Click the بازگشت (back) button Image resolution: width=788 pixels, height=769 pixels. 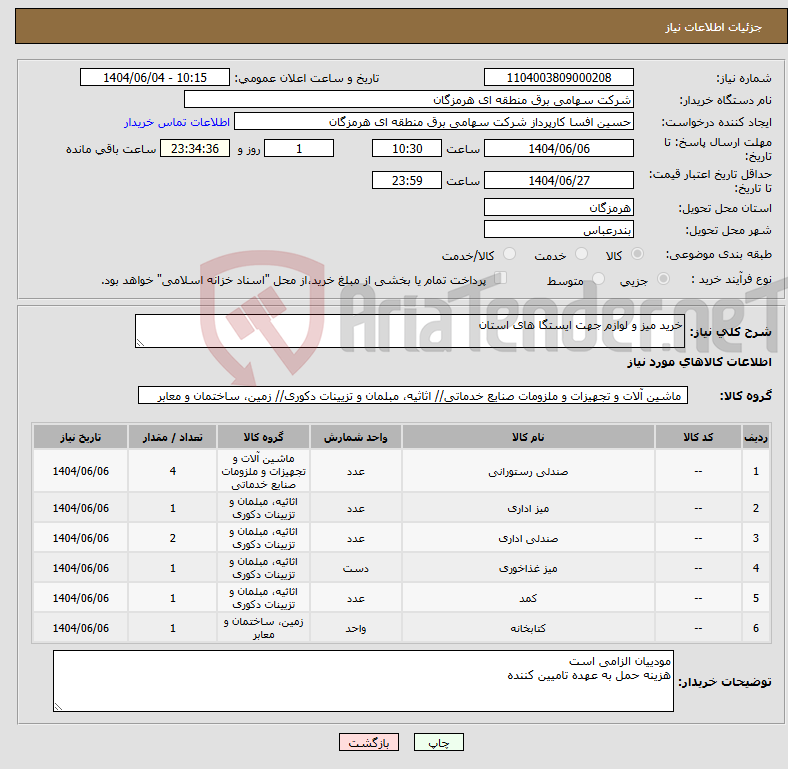[368, 742]
